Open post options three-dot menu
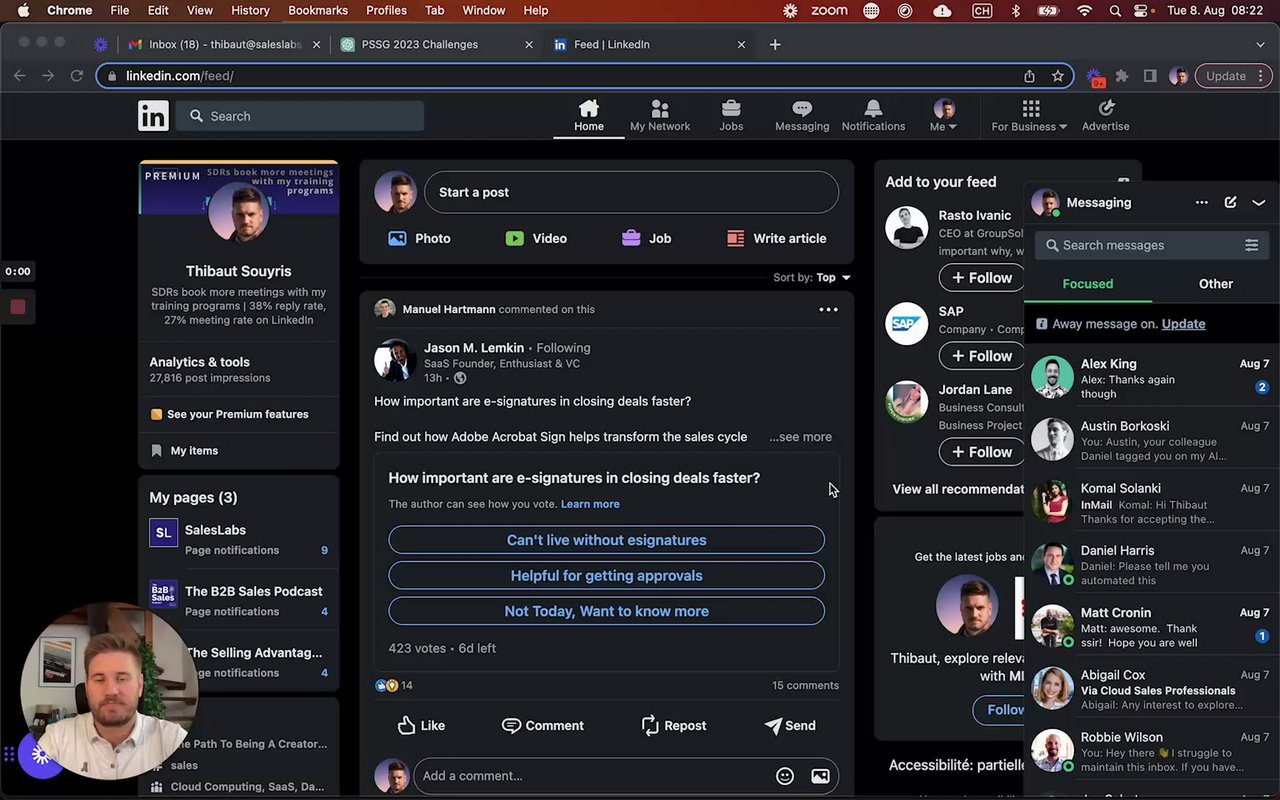Image resolution: width=1280 pixels, height=800 pixels. (x=828, y=309)
